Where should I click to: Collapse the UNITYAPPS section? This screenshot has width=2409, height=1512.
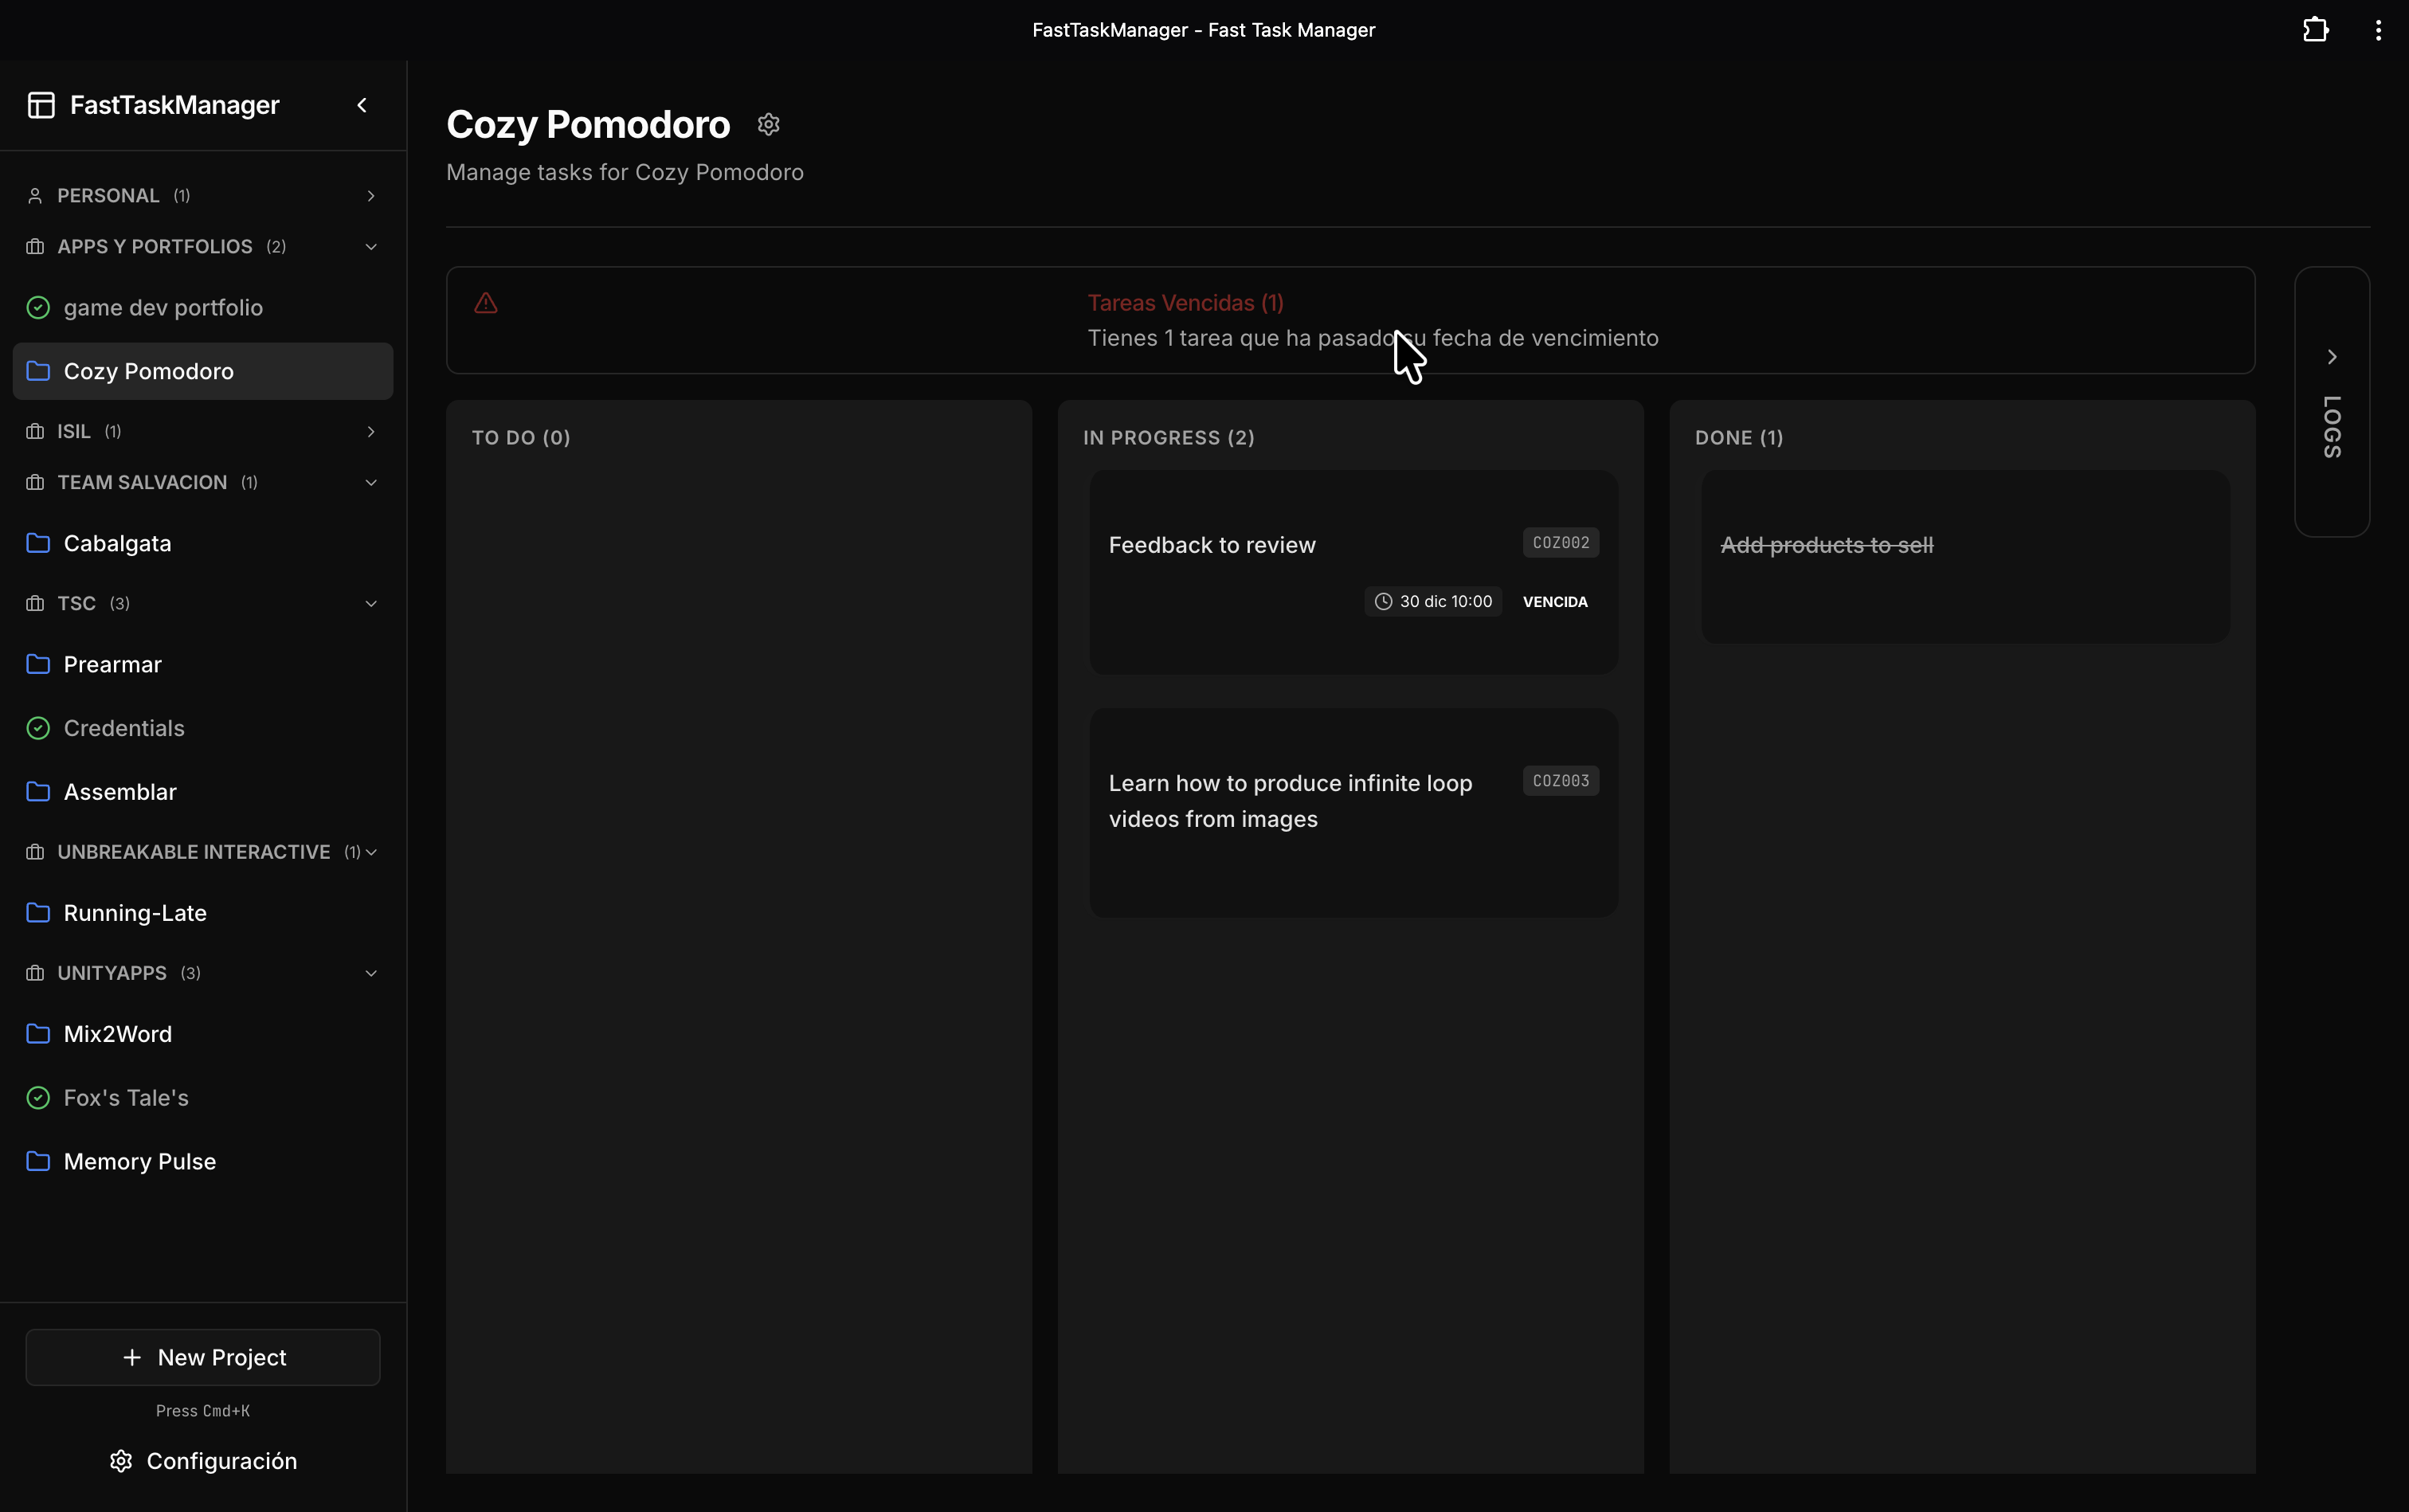tap(370, 972)
